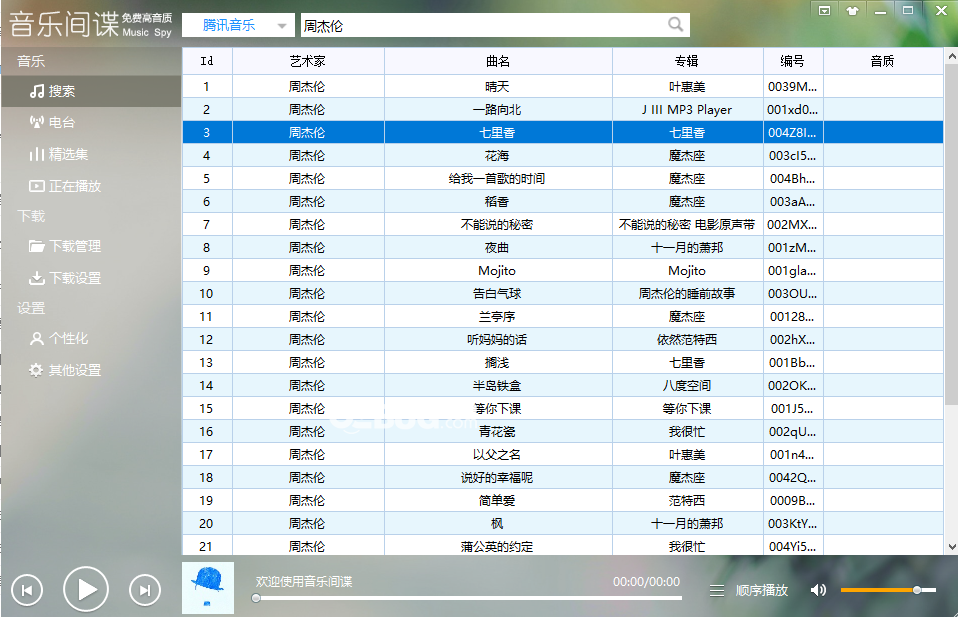This screenshot has width=958, height=617.
Task: Open 其他设置 other settings
Action: coord(65,370)
